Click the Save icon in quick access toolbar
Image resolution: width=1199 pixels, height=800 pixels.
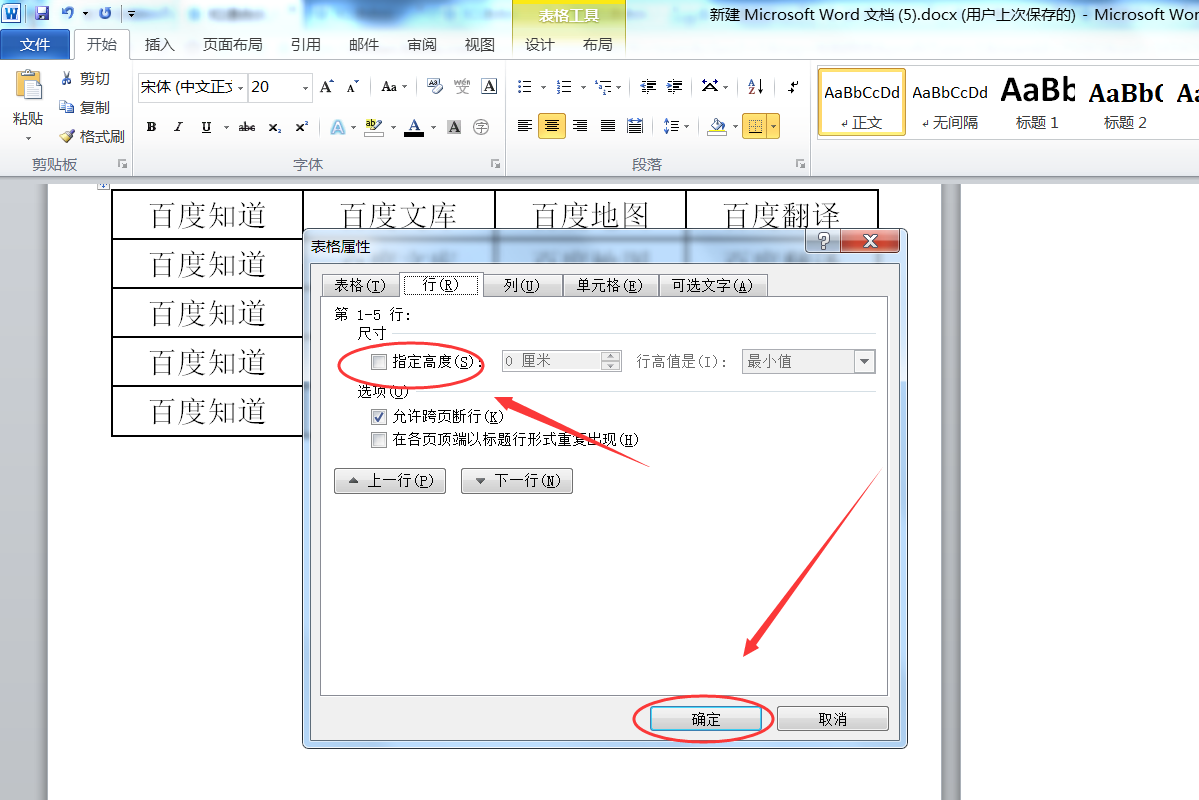pyautogui.click(x=42, y=13)
